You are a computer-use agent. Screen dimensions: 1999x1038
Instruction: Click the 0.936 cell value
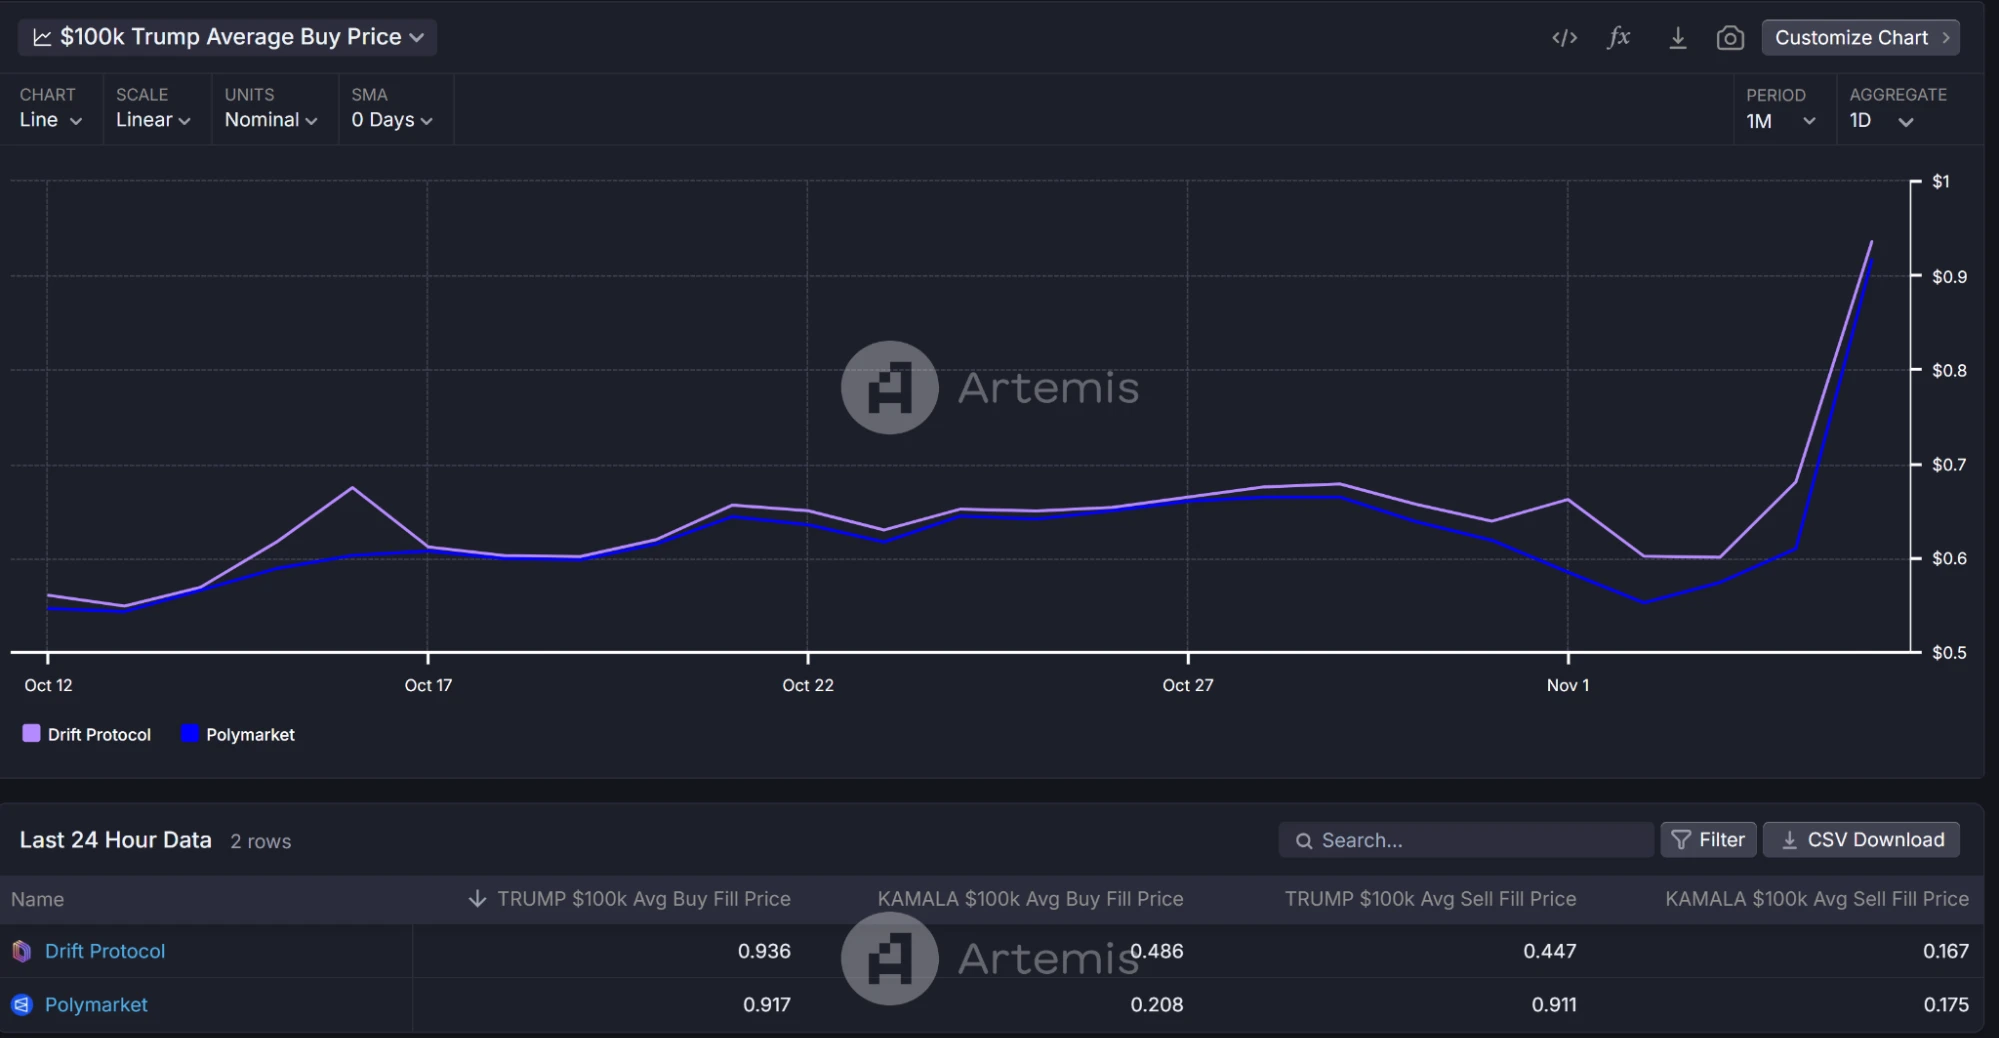tap(764, 951)
